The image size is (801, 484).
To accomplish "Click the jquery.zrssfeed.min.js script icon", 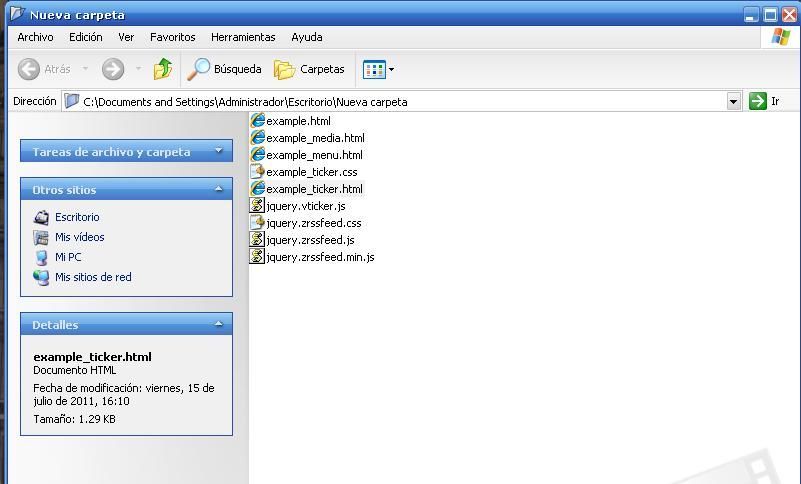I will (x=257, y=256).
